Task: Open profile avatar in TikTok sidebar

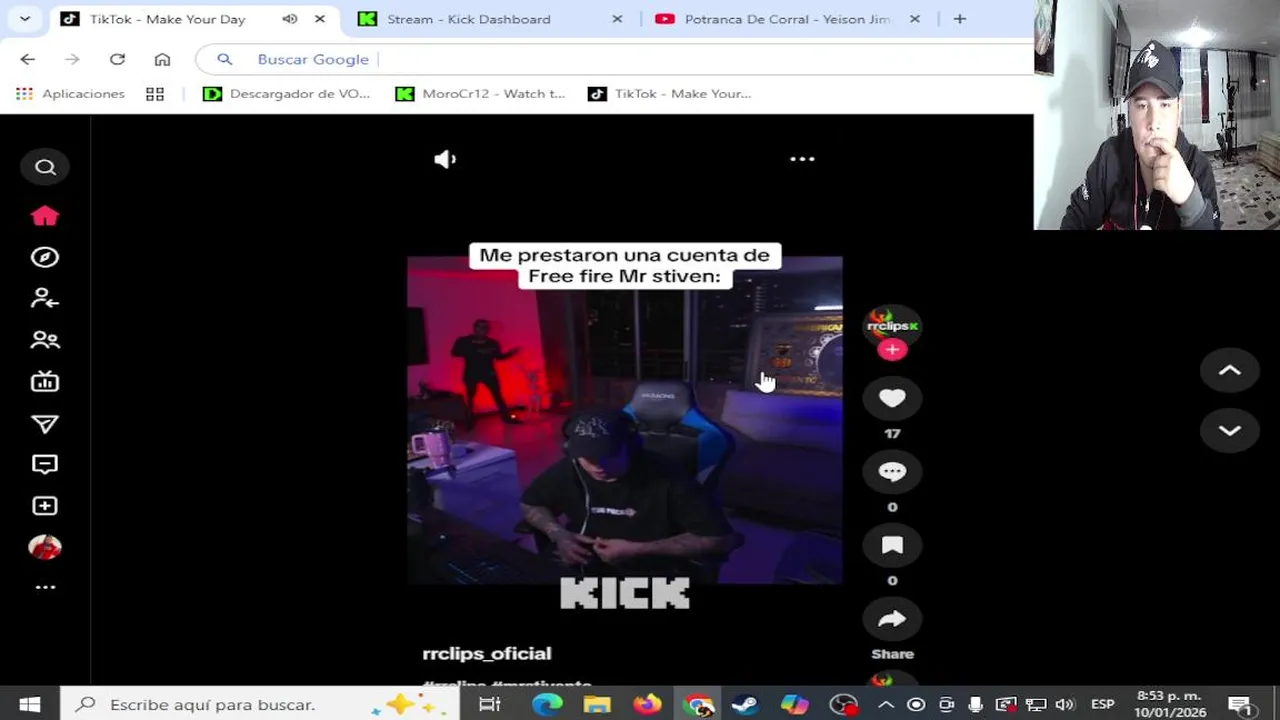Action: point(45,547)
